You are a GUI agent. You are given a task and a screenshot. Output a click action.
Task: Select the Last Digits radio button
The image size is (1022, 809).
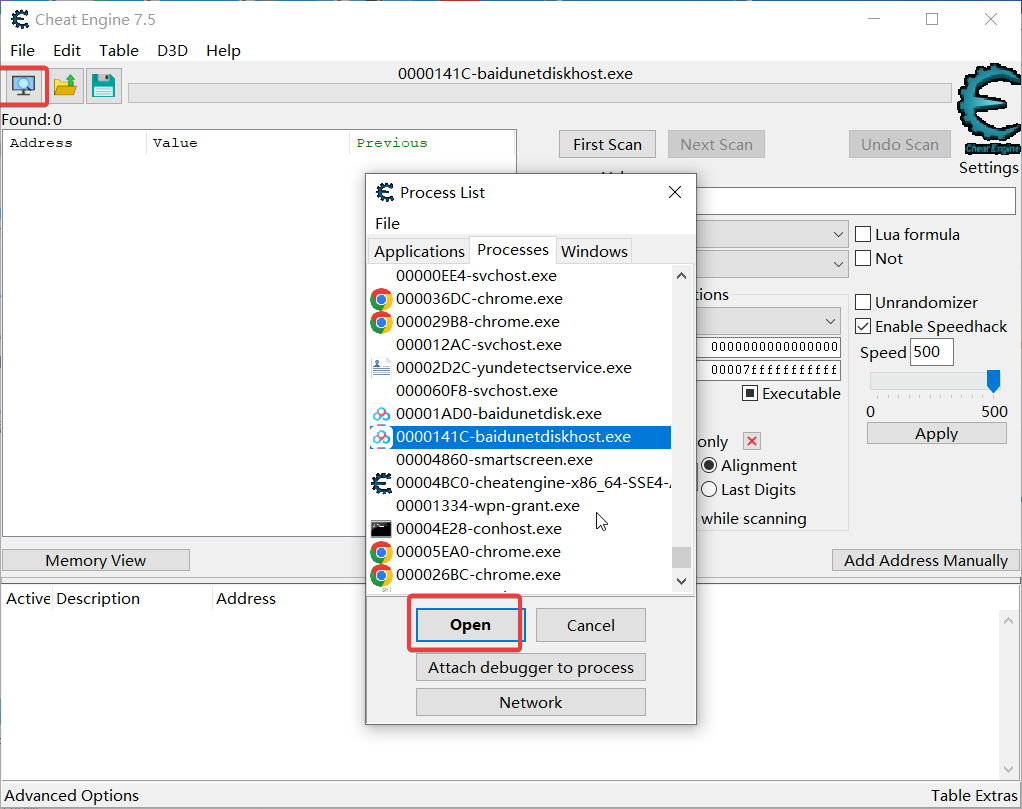709,490
